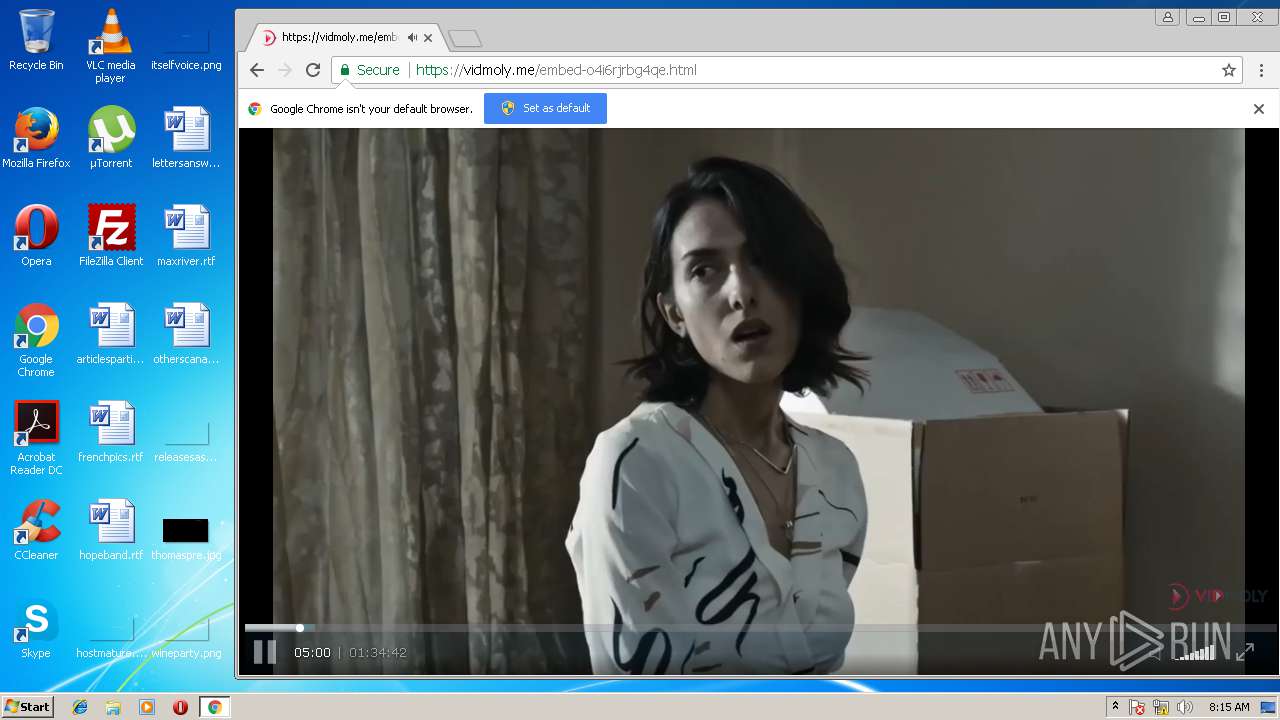Viewport: 1280px width, 720px height.
Task: Open maxriver.rtf document
Action: (186, 236)
